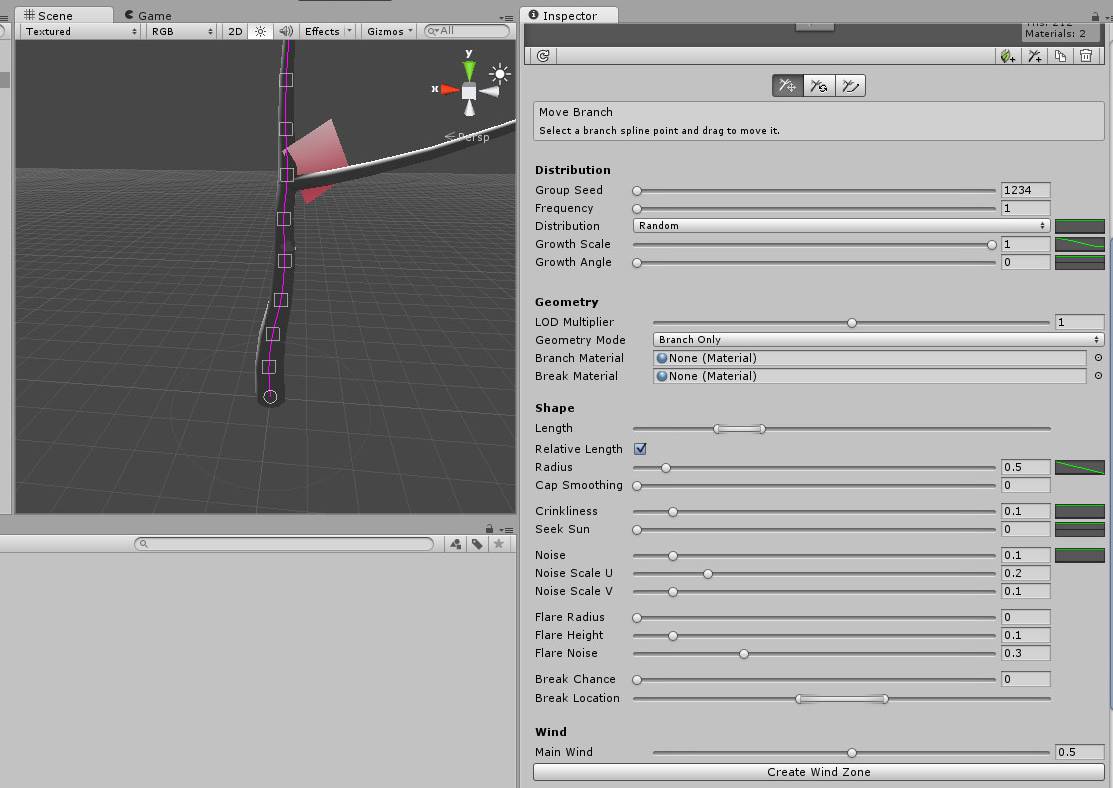Image resolution: width=1113 pixels, height=788 pixels.
Task: Toggle scene lighting sun button
Action: click(260, 31)
